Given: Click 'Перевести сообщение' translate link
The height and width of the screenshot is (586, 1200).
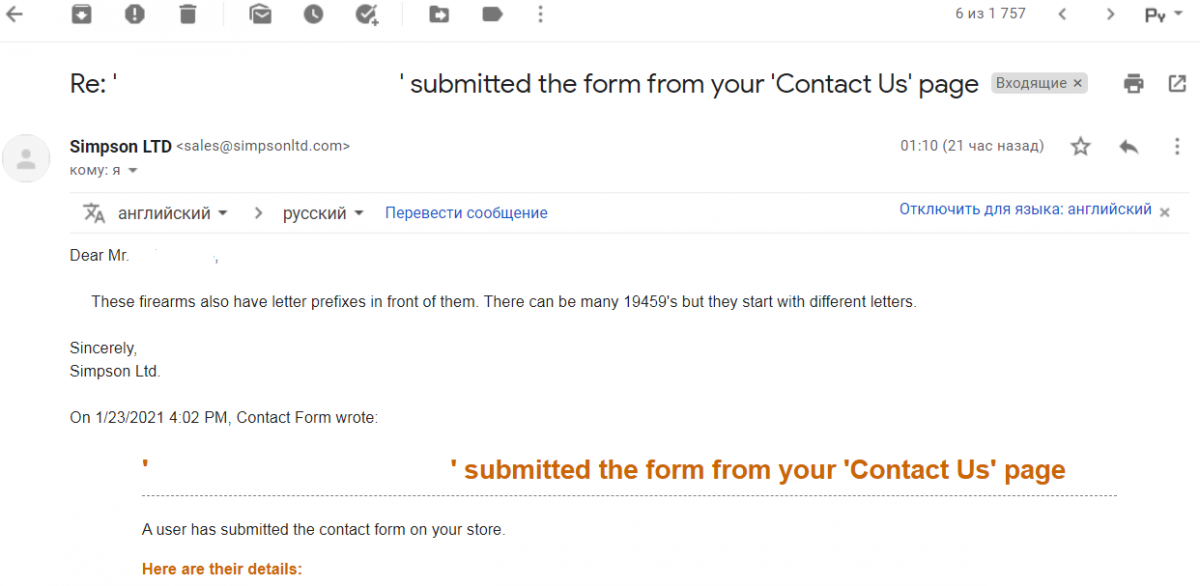Looking at the screenshot, I should tap(466, 213).
